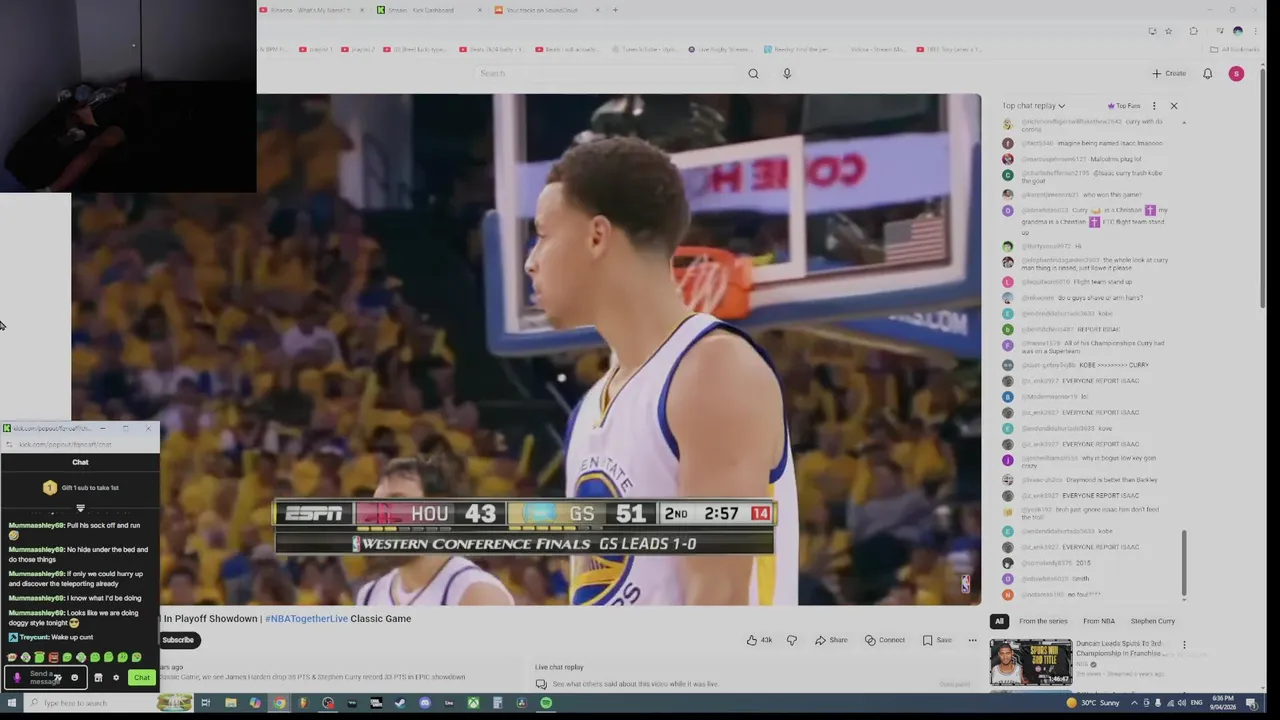Like the video with thumbs up 43k
This screenshot has width=1280, height=720.
pos(759,640)
